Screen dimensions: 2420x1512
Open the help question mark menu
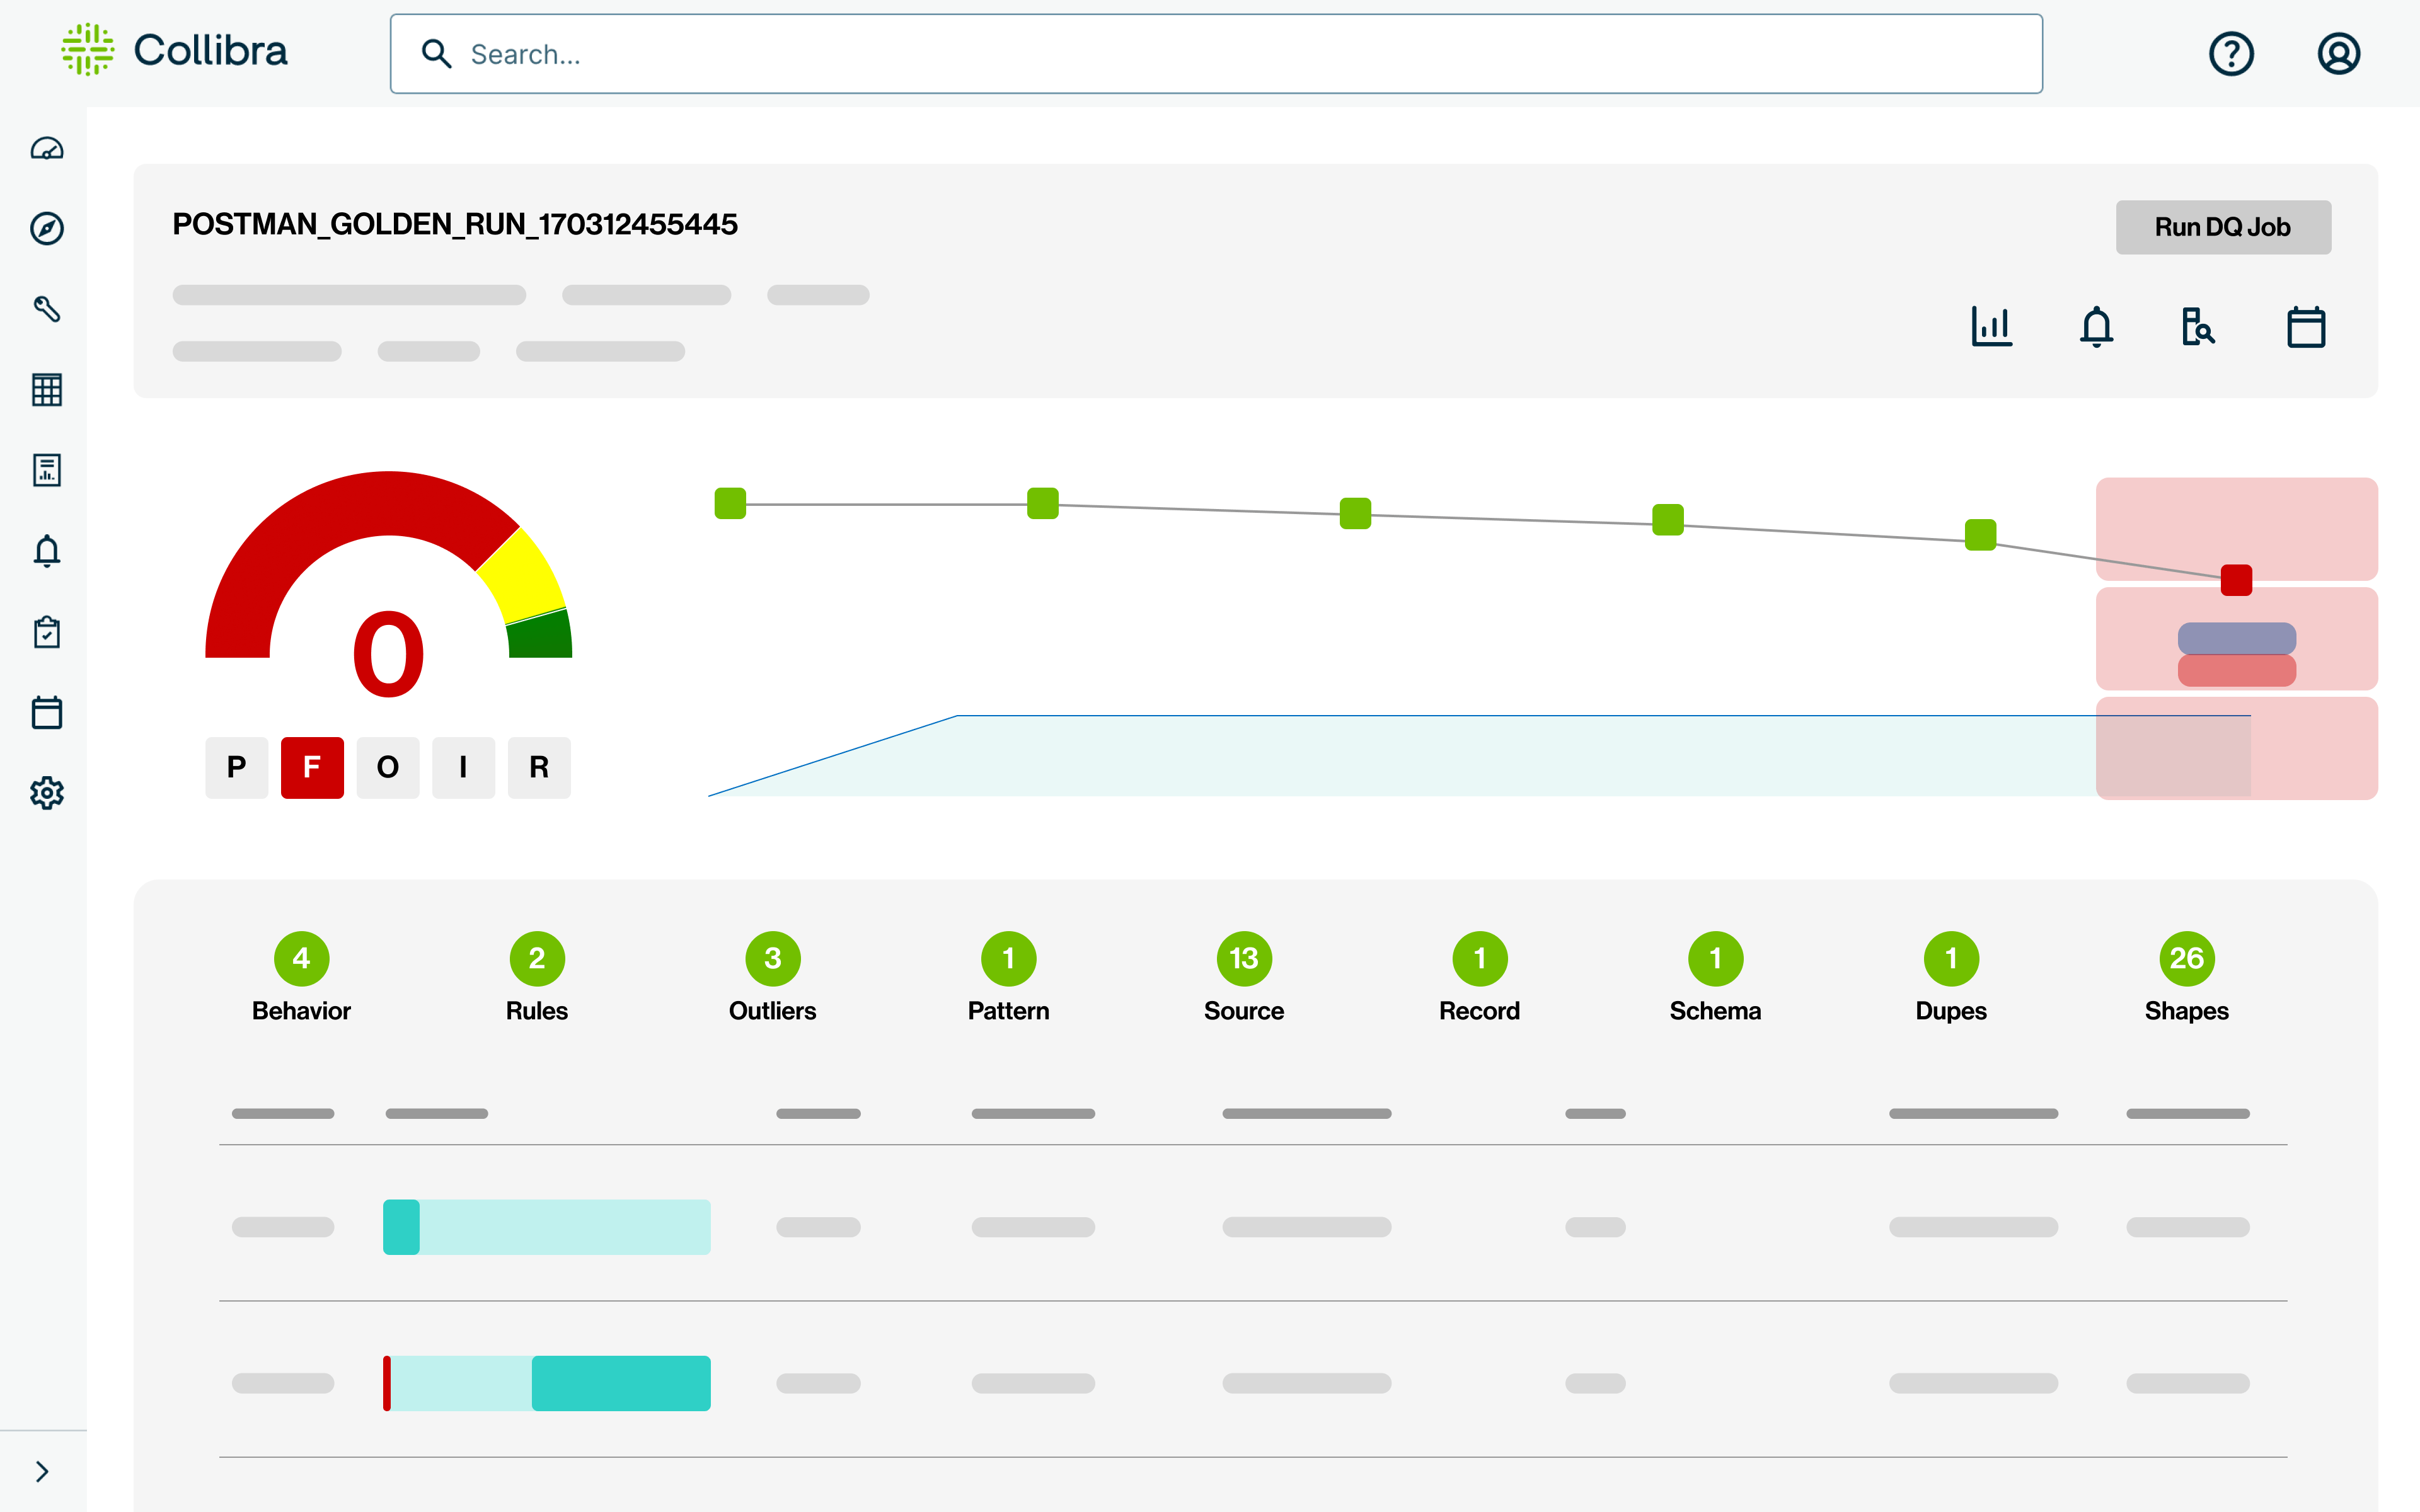point(2231,54)
